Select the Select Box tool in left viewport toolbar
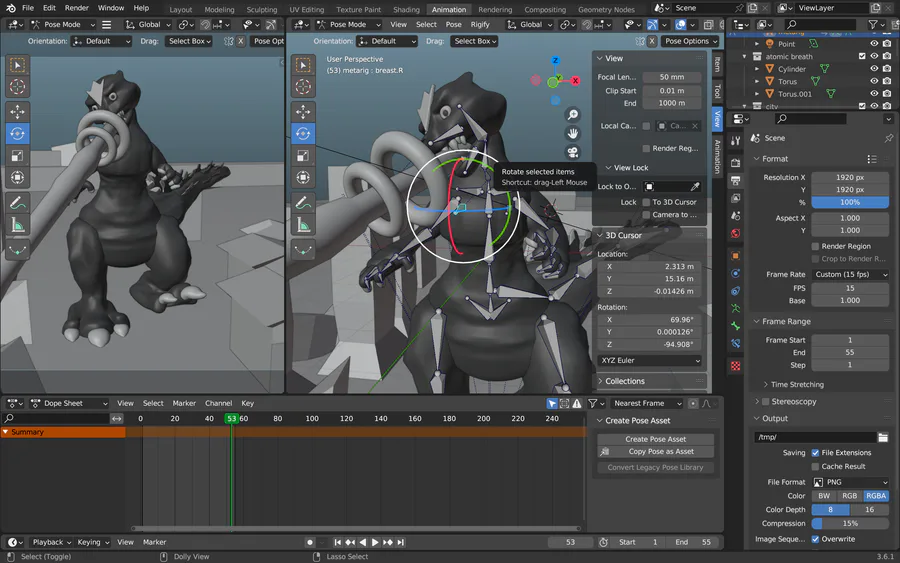900x563 pixels. click(x=17, y=65)
